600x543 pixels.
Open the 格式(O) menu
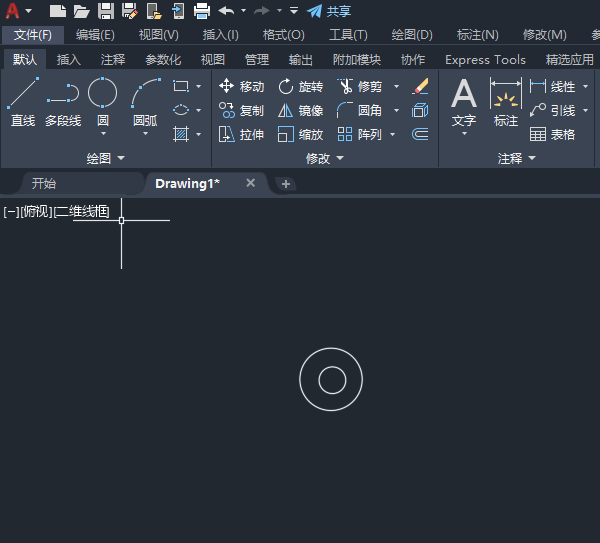pos(284,35)
